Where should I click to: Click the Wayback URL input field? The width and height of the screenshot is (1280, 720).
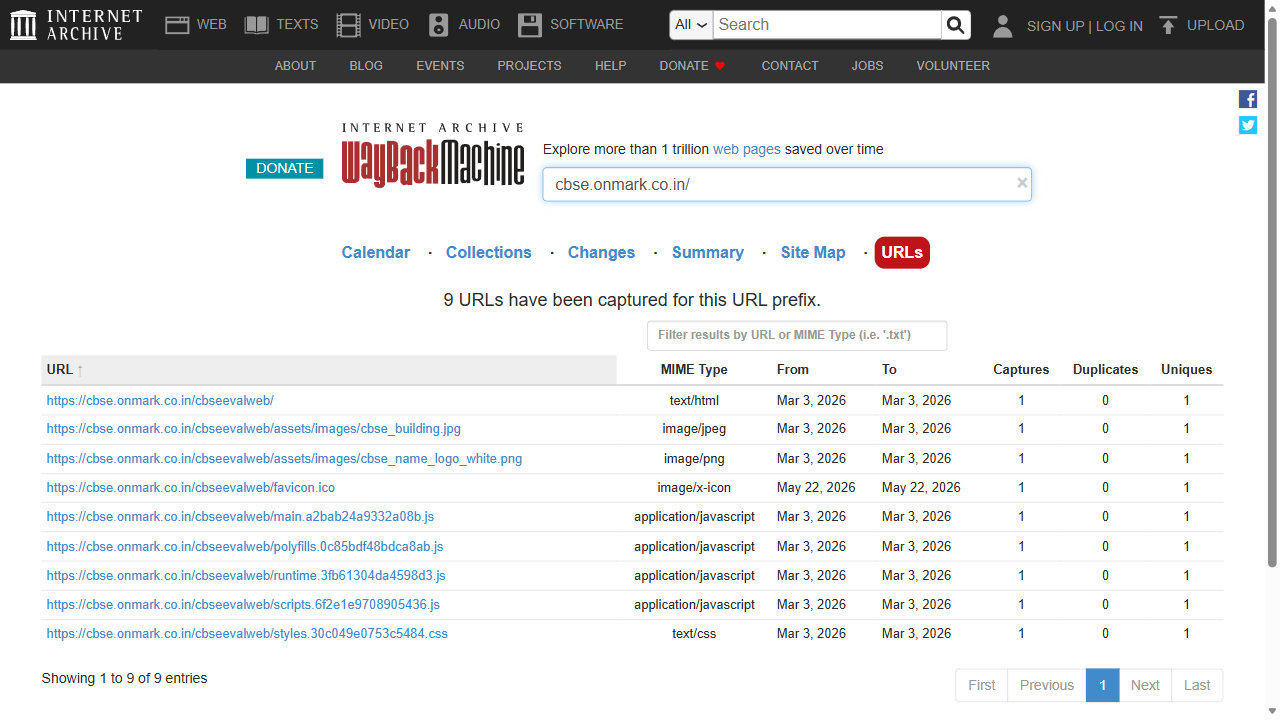tap(787, 184)
